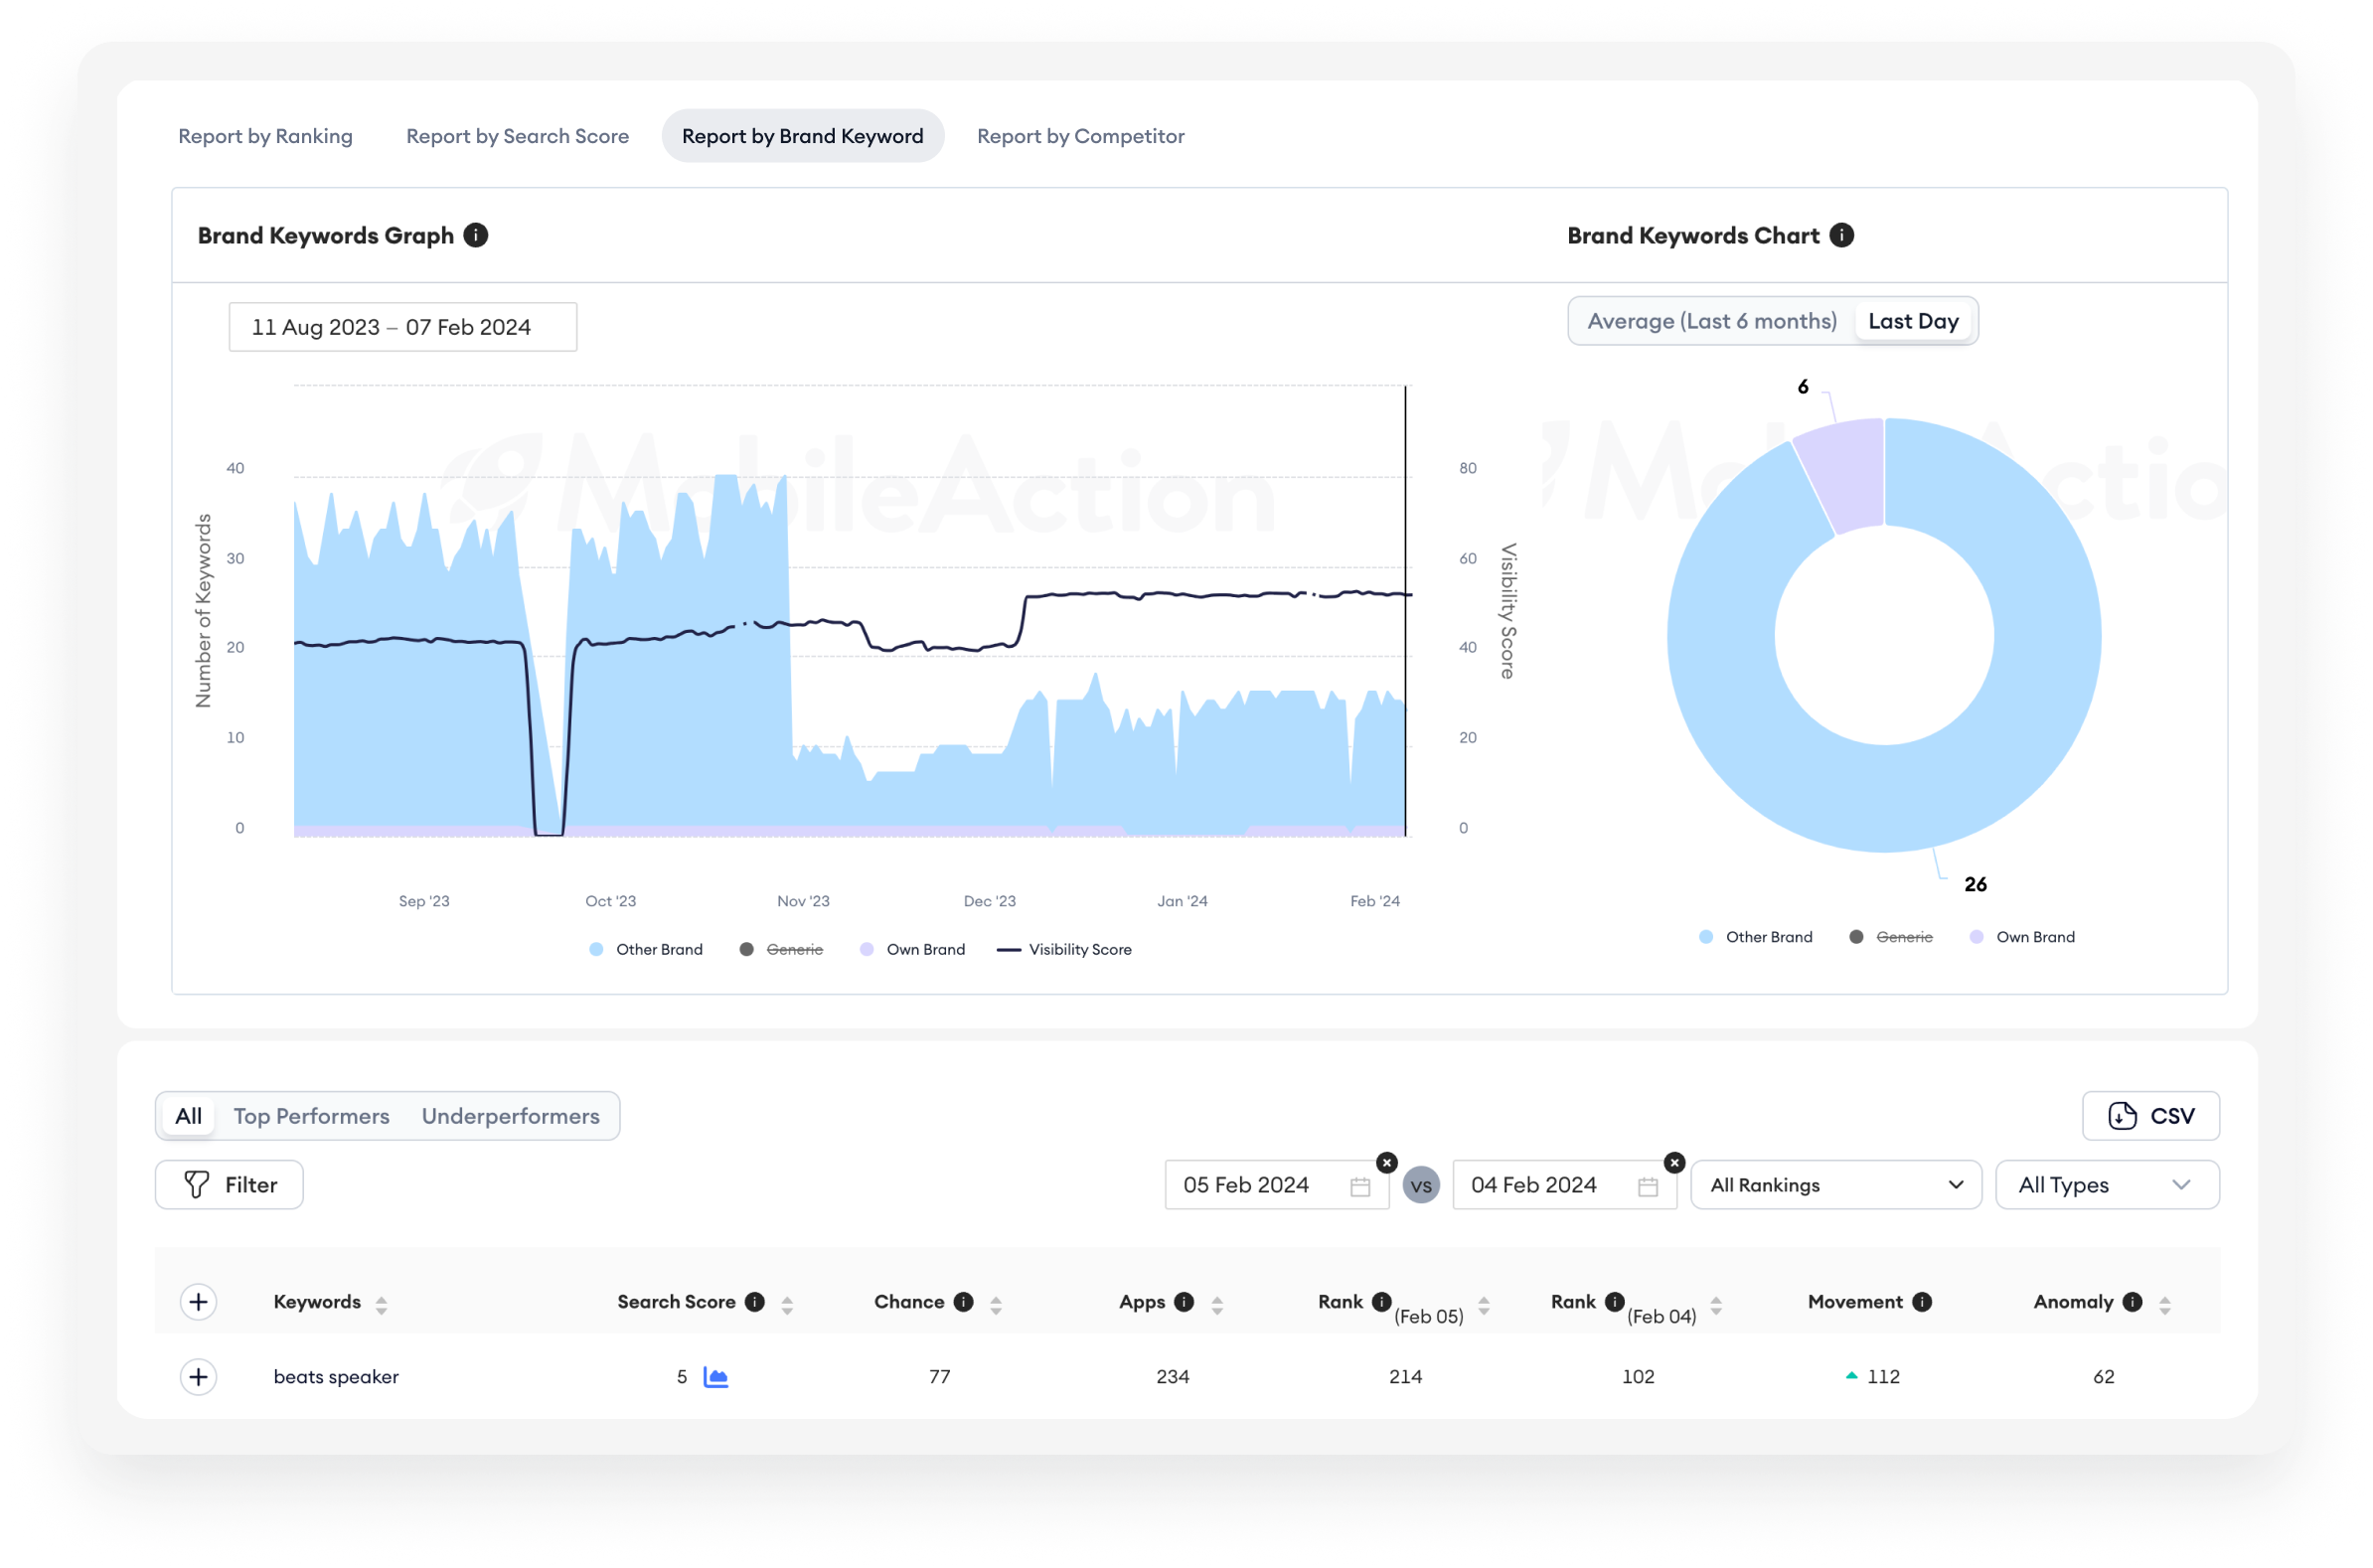Show Underperformers tab

coord(511,1117)
